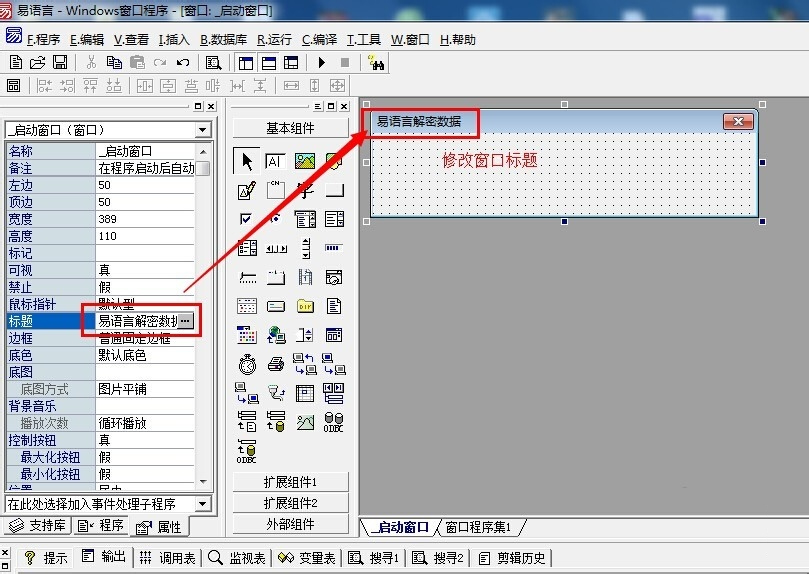Open the H.帮助 menu
This screenshot has width=809, height=574.
pos(458,40)
